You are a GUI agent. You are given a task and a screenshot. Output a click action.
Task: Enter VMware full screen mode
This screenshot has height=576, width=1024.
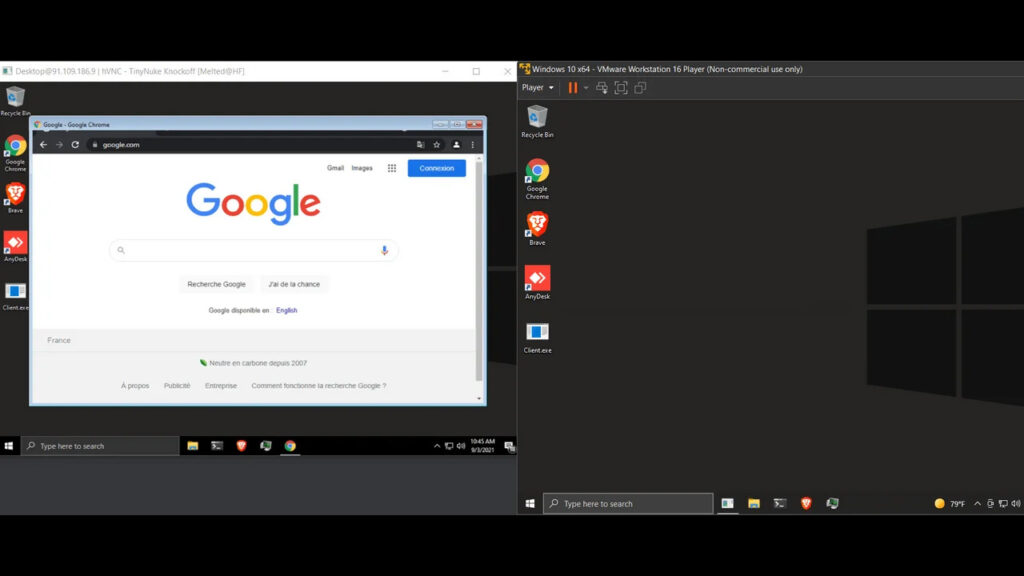pos(621,88)
